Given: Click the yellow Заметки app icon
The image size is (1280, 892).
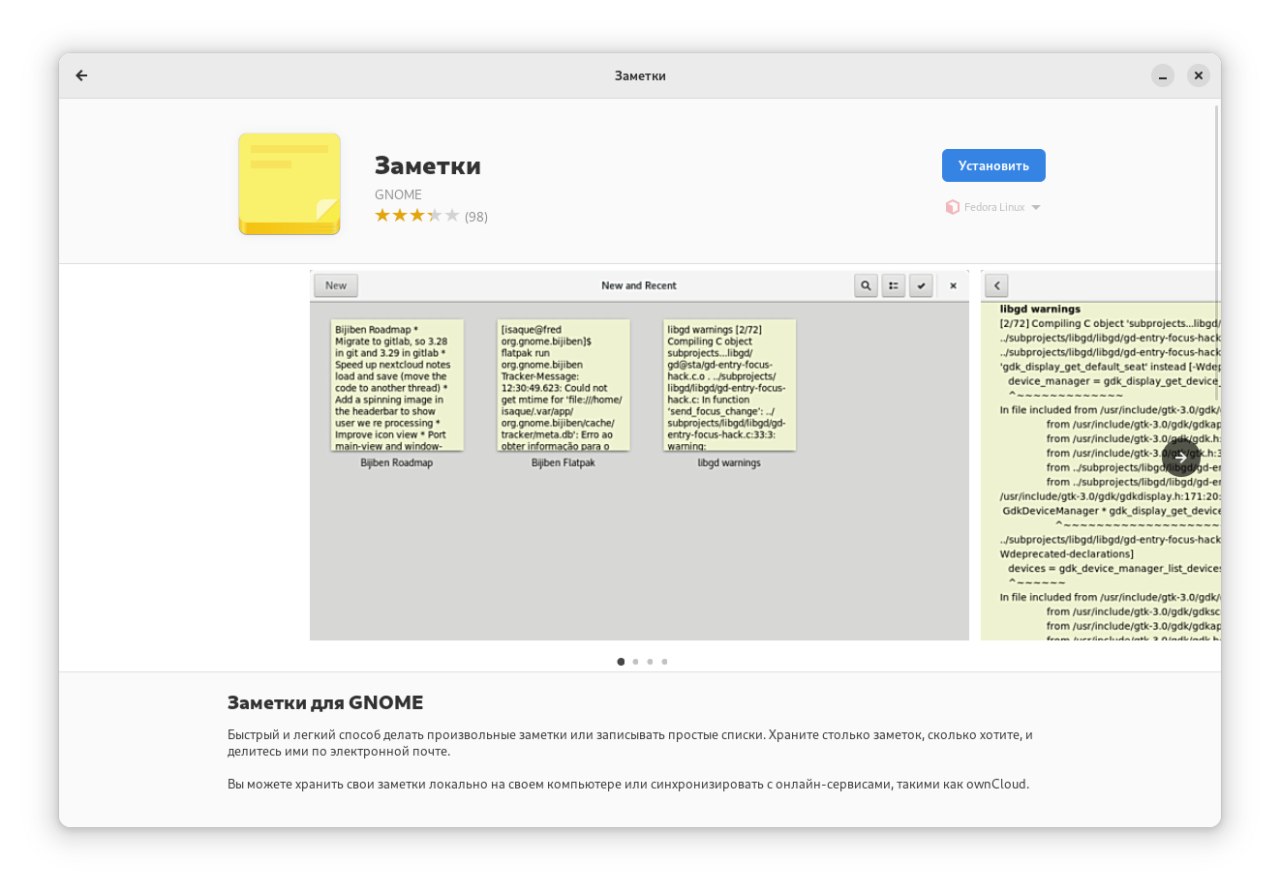Looking at the screenshot, I should pos(289,184).
